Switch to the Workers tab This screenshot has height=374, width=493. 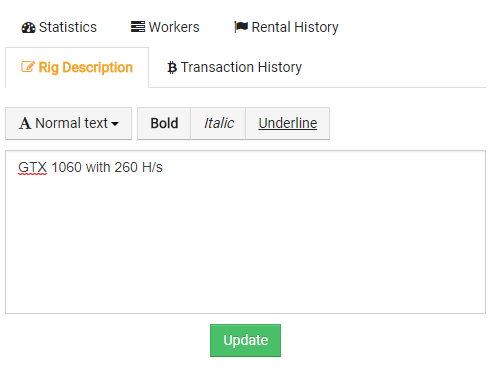165,27
